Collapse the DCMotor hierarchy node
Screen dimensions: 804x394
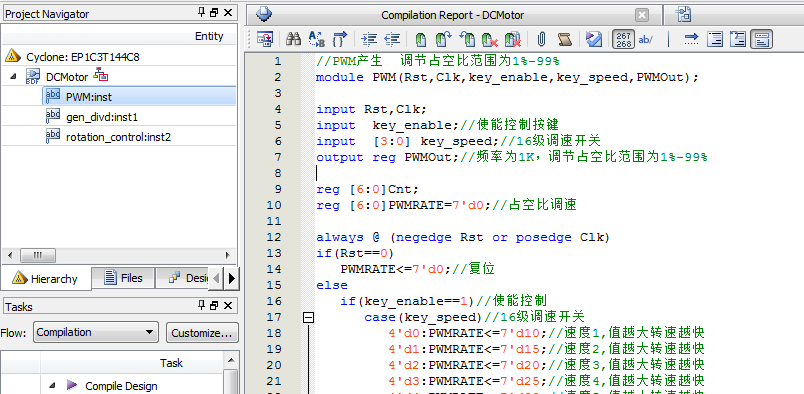point(13,77)
